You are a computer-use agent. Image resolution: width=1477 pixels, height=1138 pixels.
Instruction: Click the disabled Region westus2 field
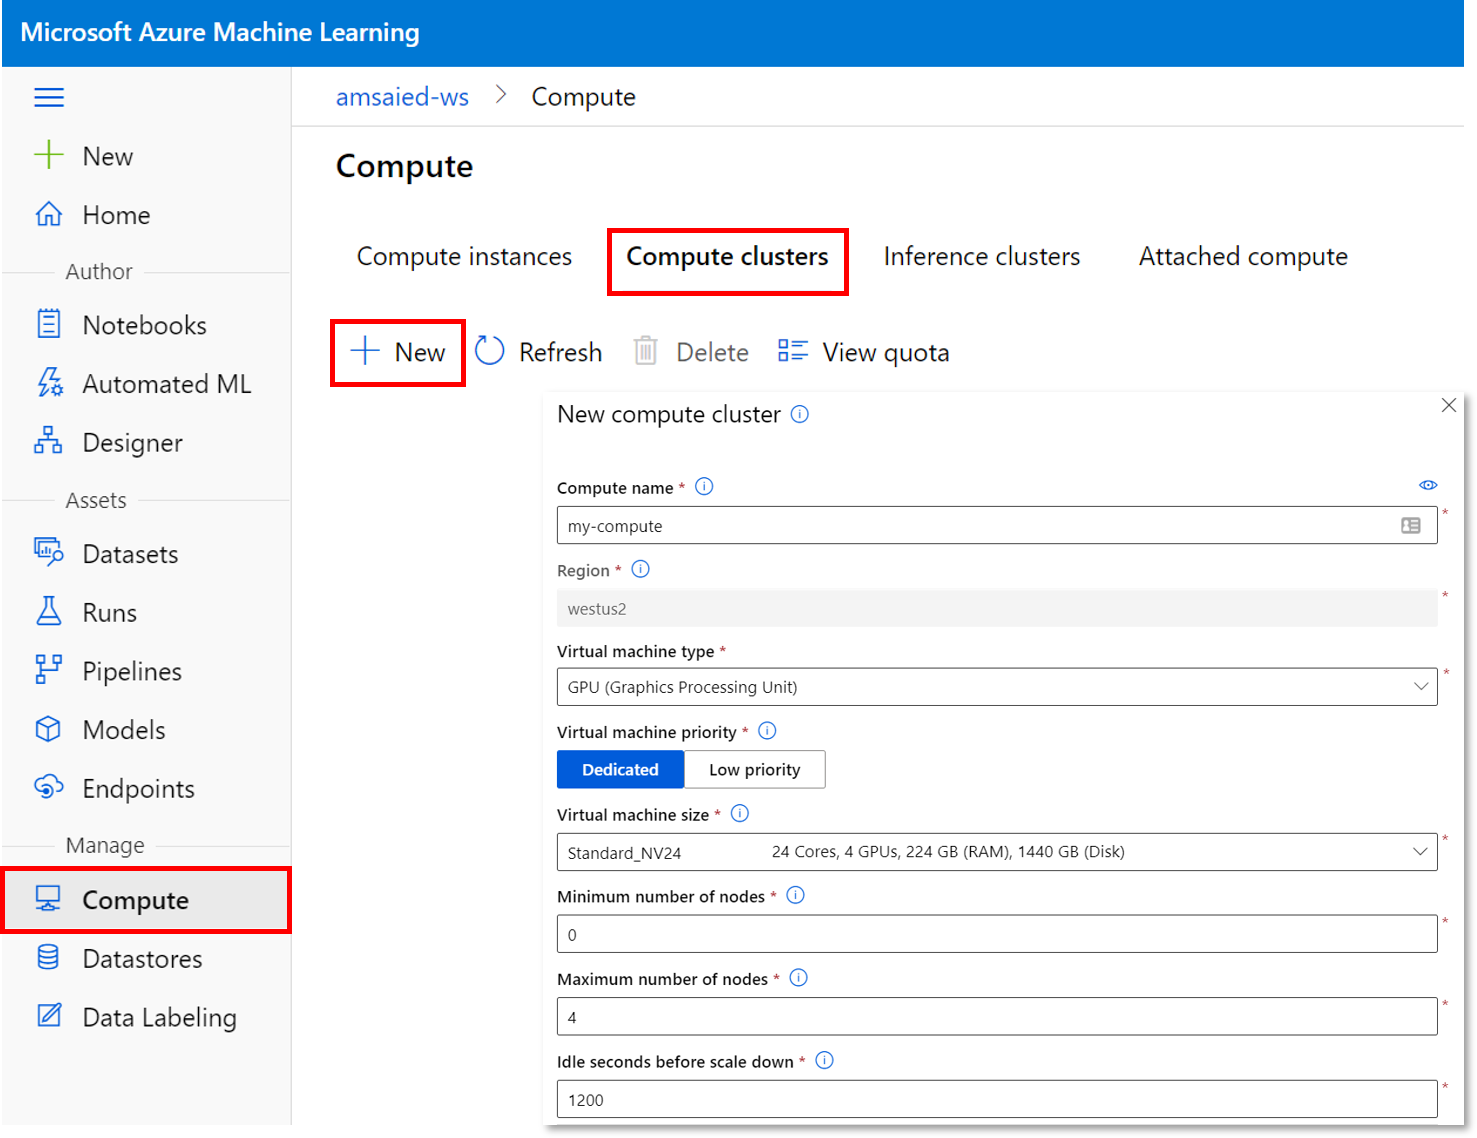coord(997,608)
